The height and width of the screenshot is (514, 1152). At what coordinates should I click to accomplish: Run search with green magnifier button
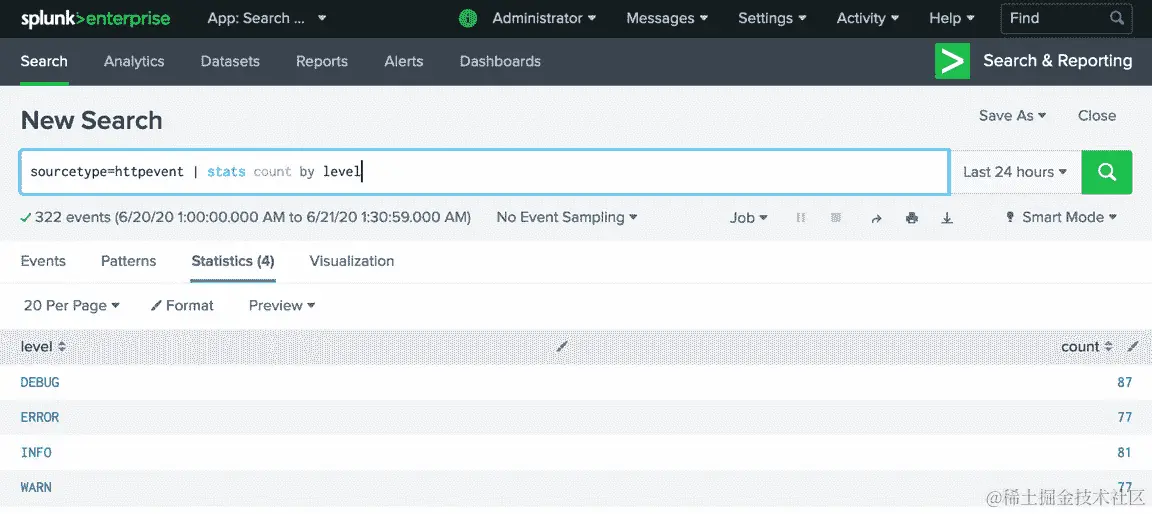click(1106, 172)
